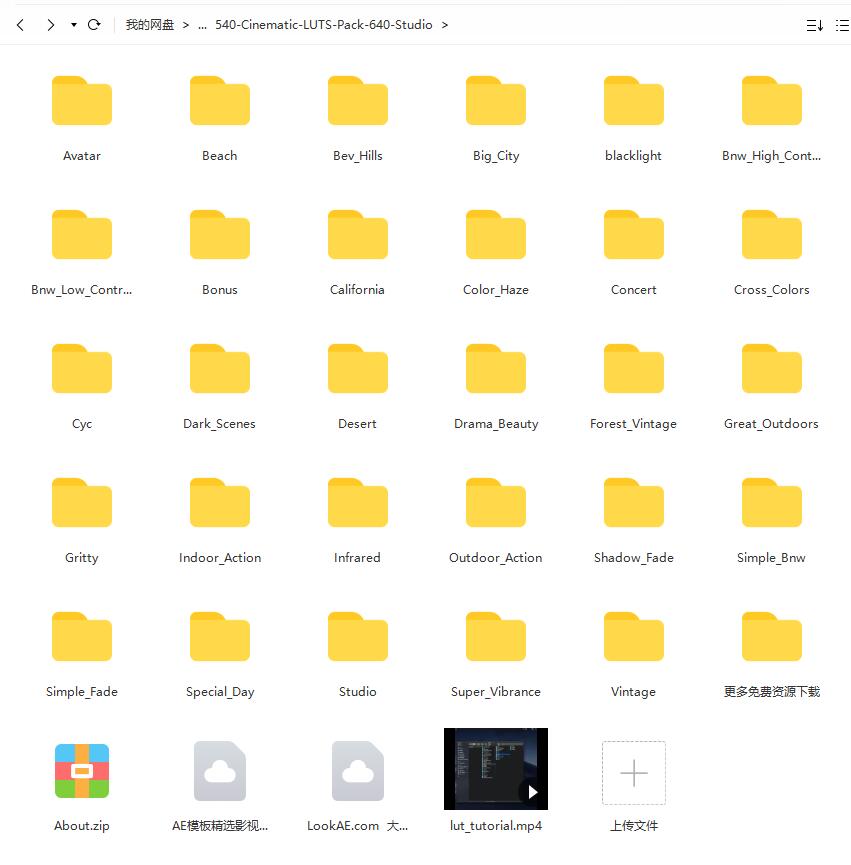Open the navigation history dropdown arrow

74,25
